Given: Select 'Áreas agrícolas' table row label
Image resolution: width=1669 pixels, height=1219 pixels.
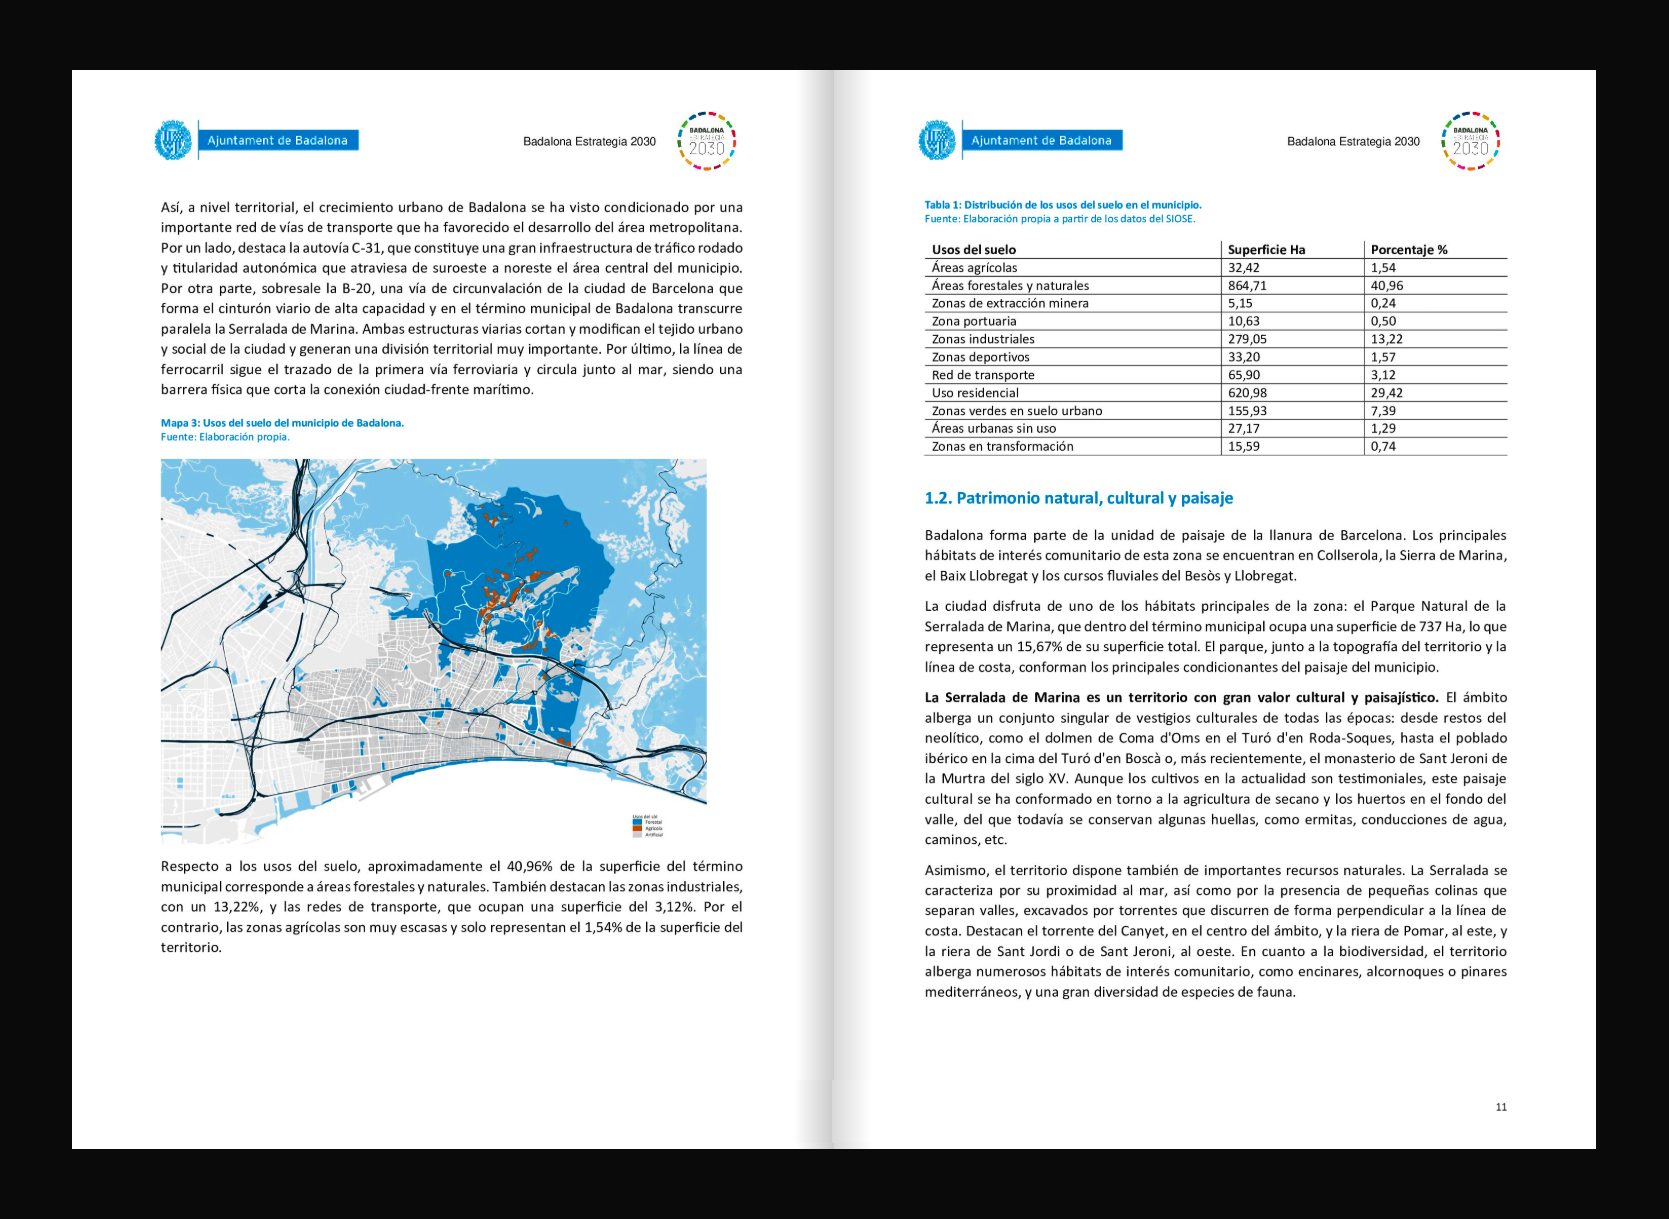Looking at the screenshot, I should (x=975, y=268).
